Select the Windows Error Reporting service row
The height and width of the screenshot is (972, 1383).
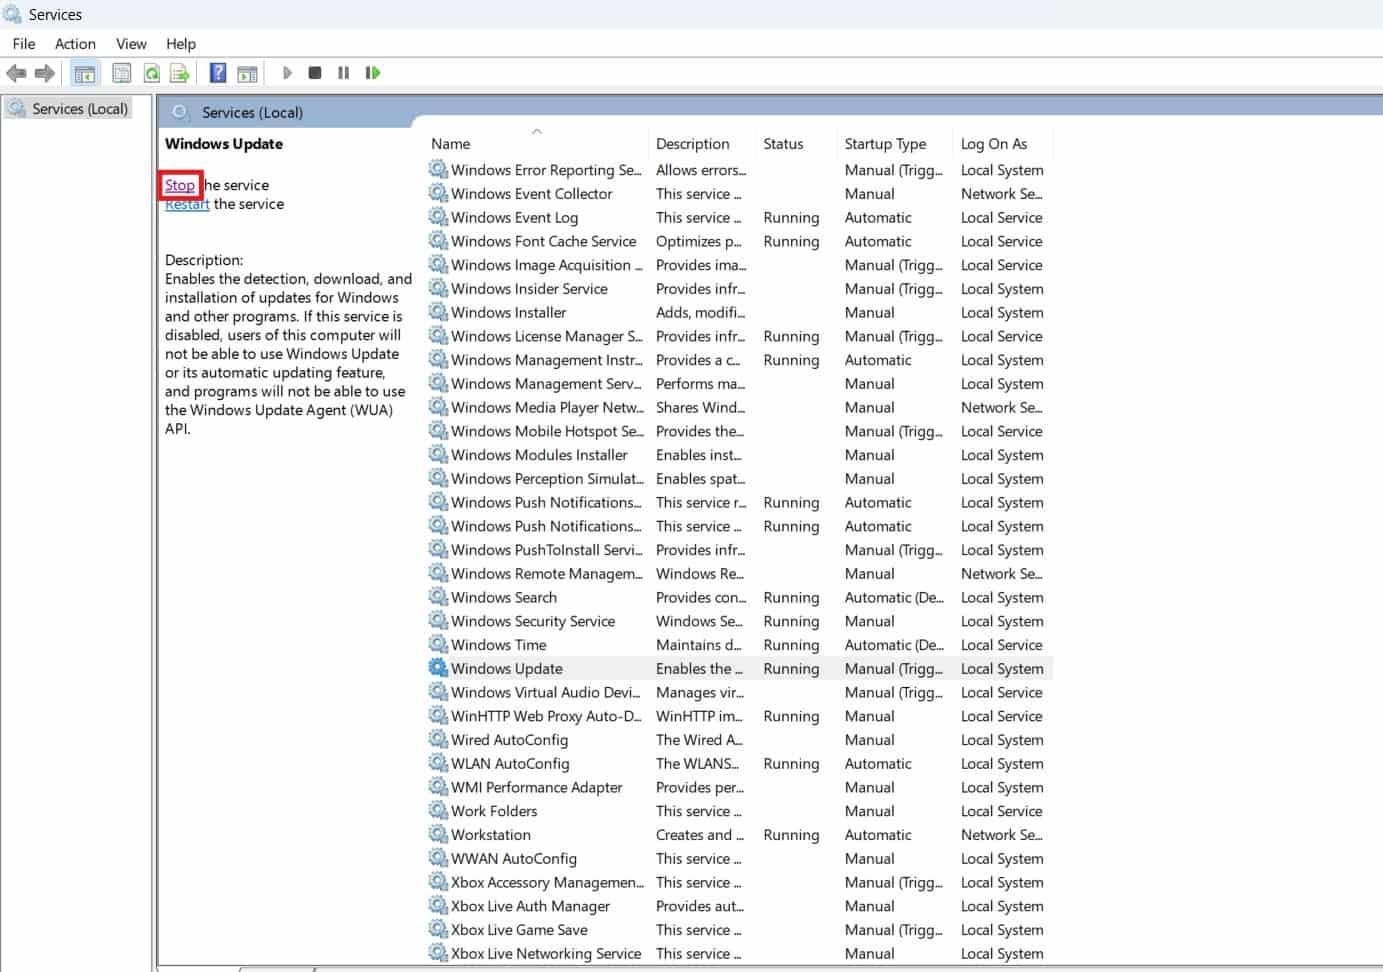[x=740, y=170]
